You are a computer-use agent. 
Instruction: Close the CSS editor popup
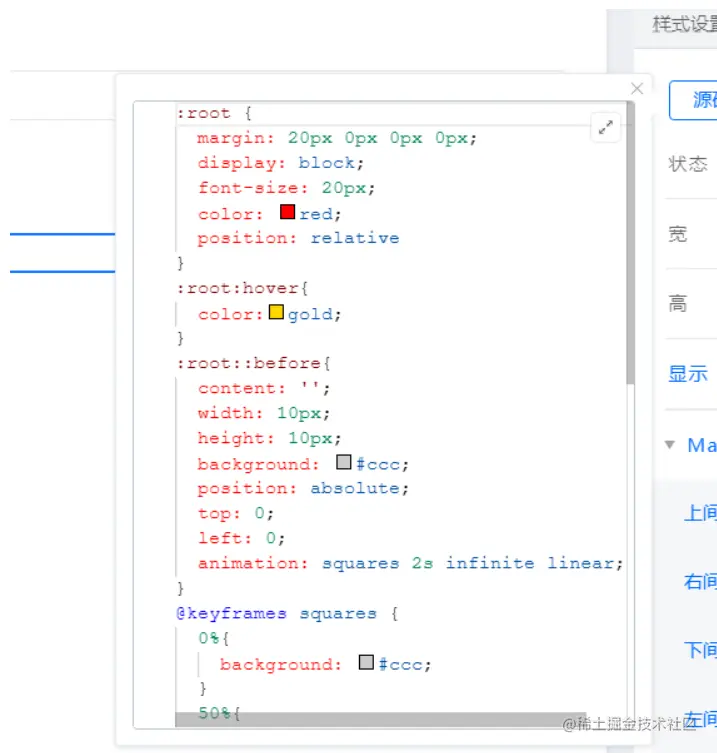[x=637, y=88]
